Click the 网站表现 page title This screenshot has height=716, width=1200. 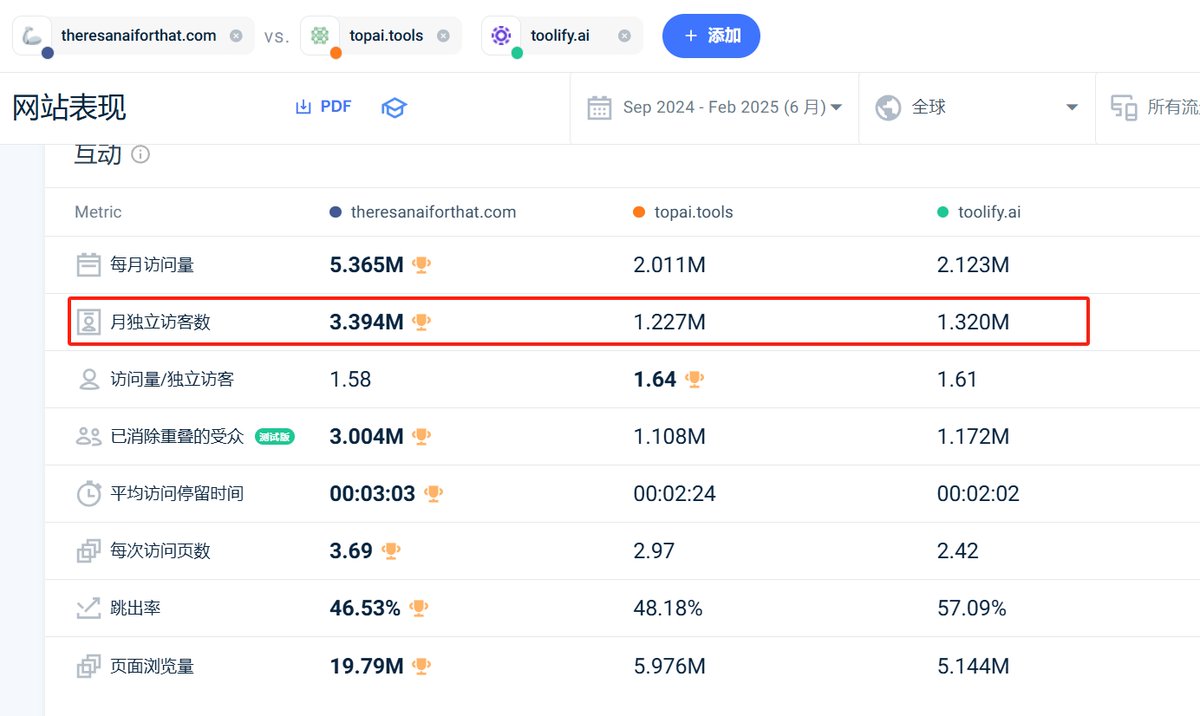click(x=69, y=108)
